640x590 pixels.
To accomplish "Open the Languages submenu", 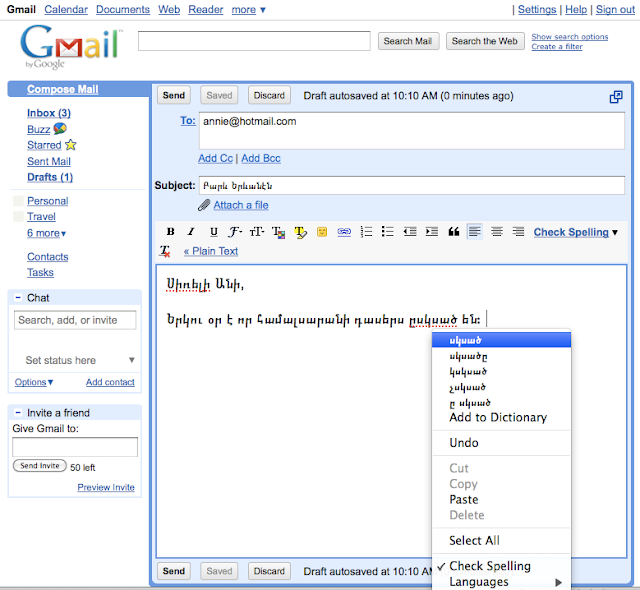I will pyautogui.click(x=501, y=582).
